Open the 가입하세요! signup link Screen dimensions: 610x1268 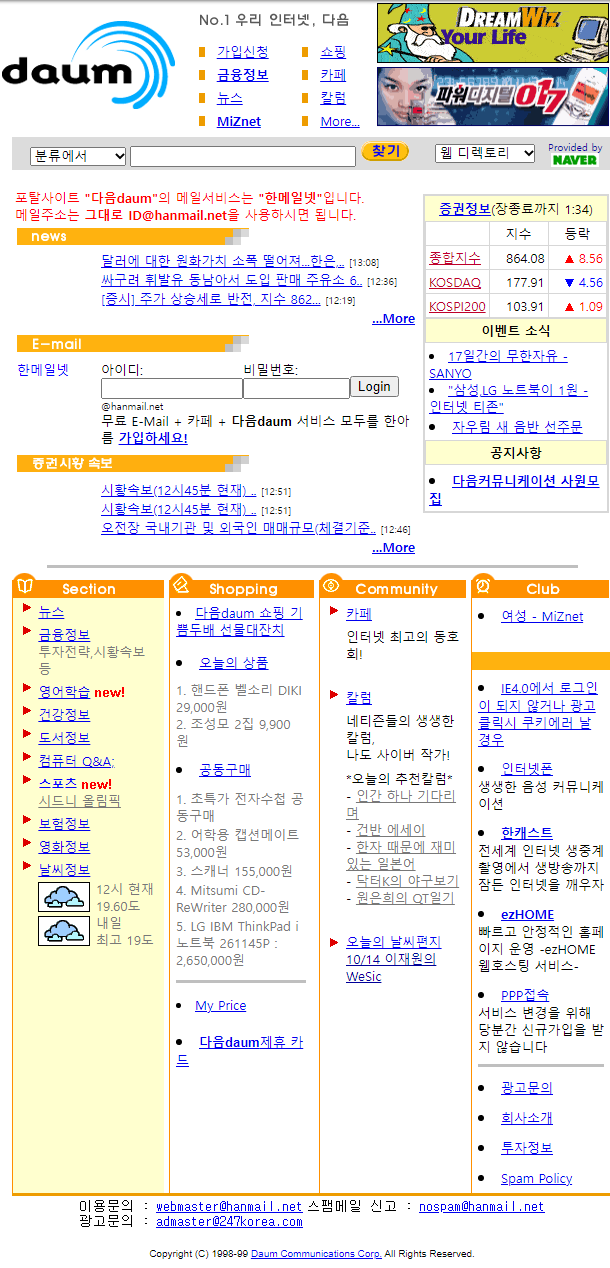coord(153,438)
